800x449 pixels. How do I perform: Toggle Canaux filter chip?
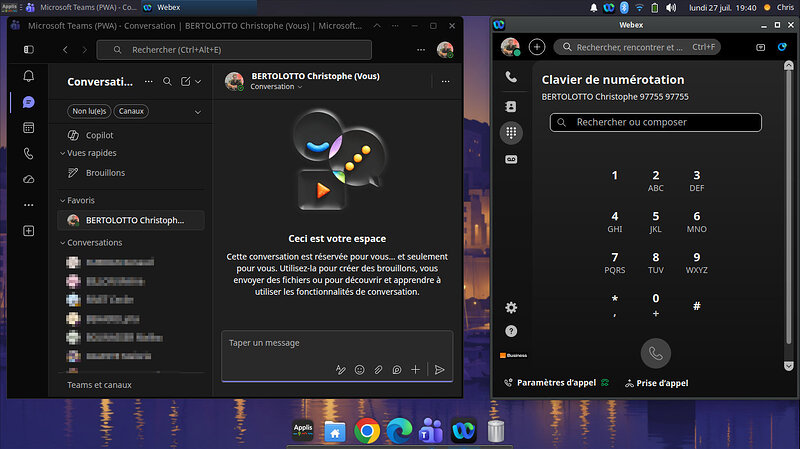coord(131,111)
